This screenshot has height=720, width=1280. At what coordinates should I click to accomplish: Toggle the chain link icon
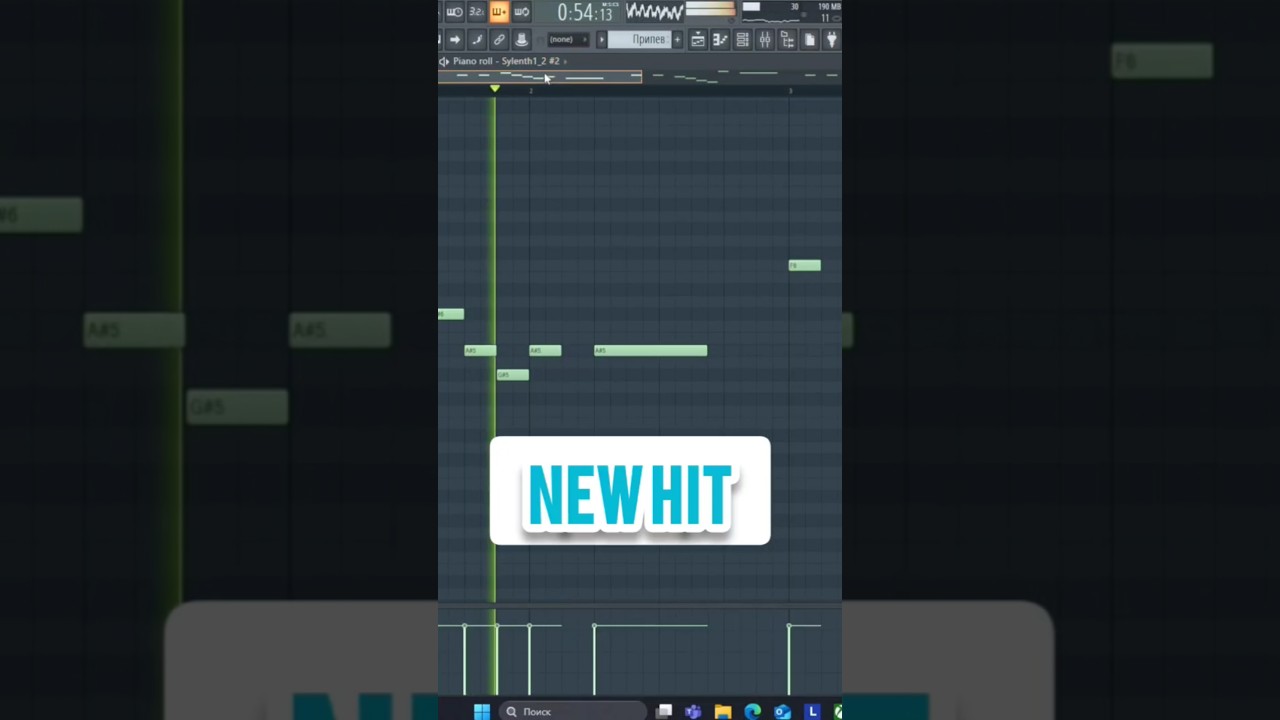499,40
